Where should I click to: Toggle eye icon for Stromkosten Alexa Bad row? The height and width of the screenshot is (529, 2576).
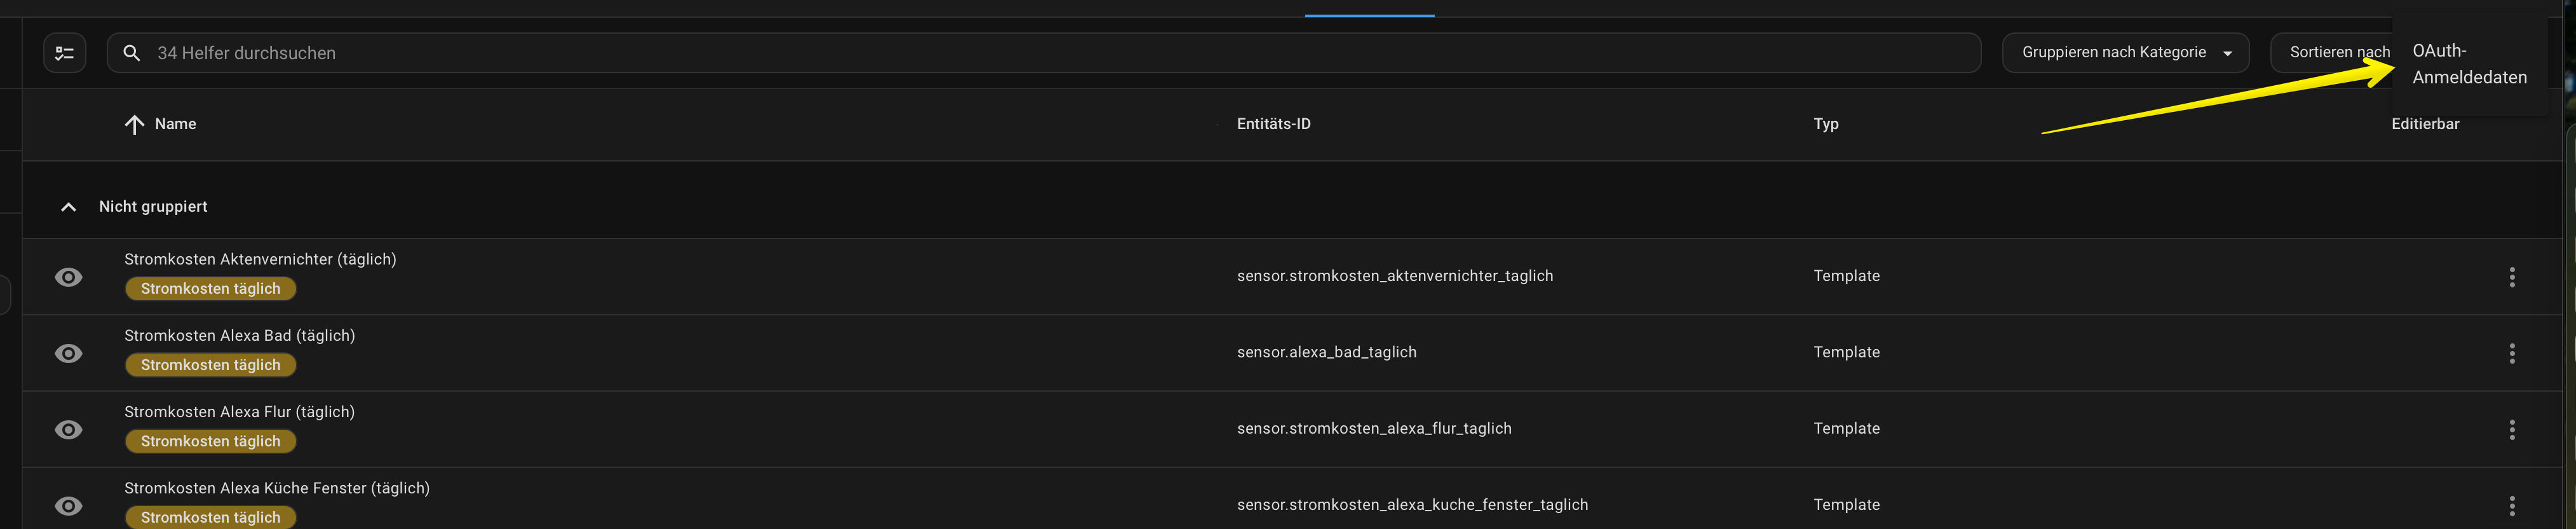tap(68, 353)
